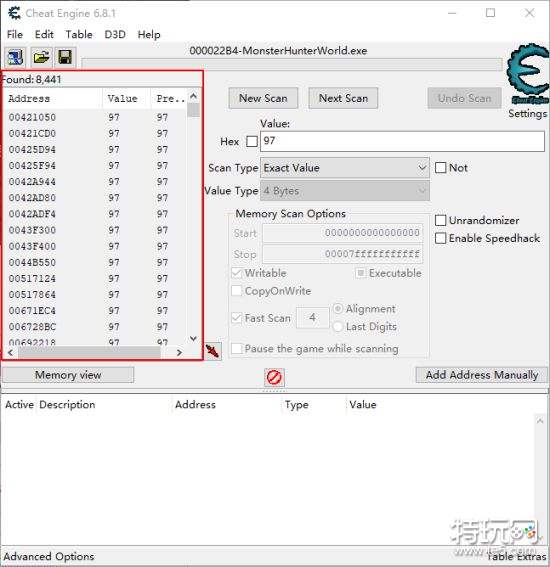Screen dimensions: 550x567
Task: Click the open file folder icon
Action: tap(41, 57)
